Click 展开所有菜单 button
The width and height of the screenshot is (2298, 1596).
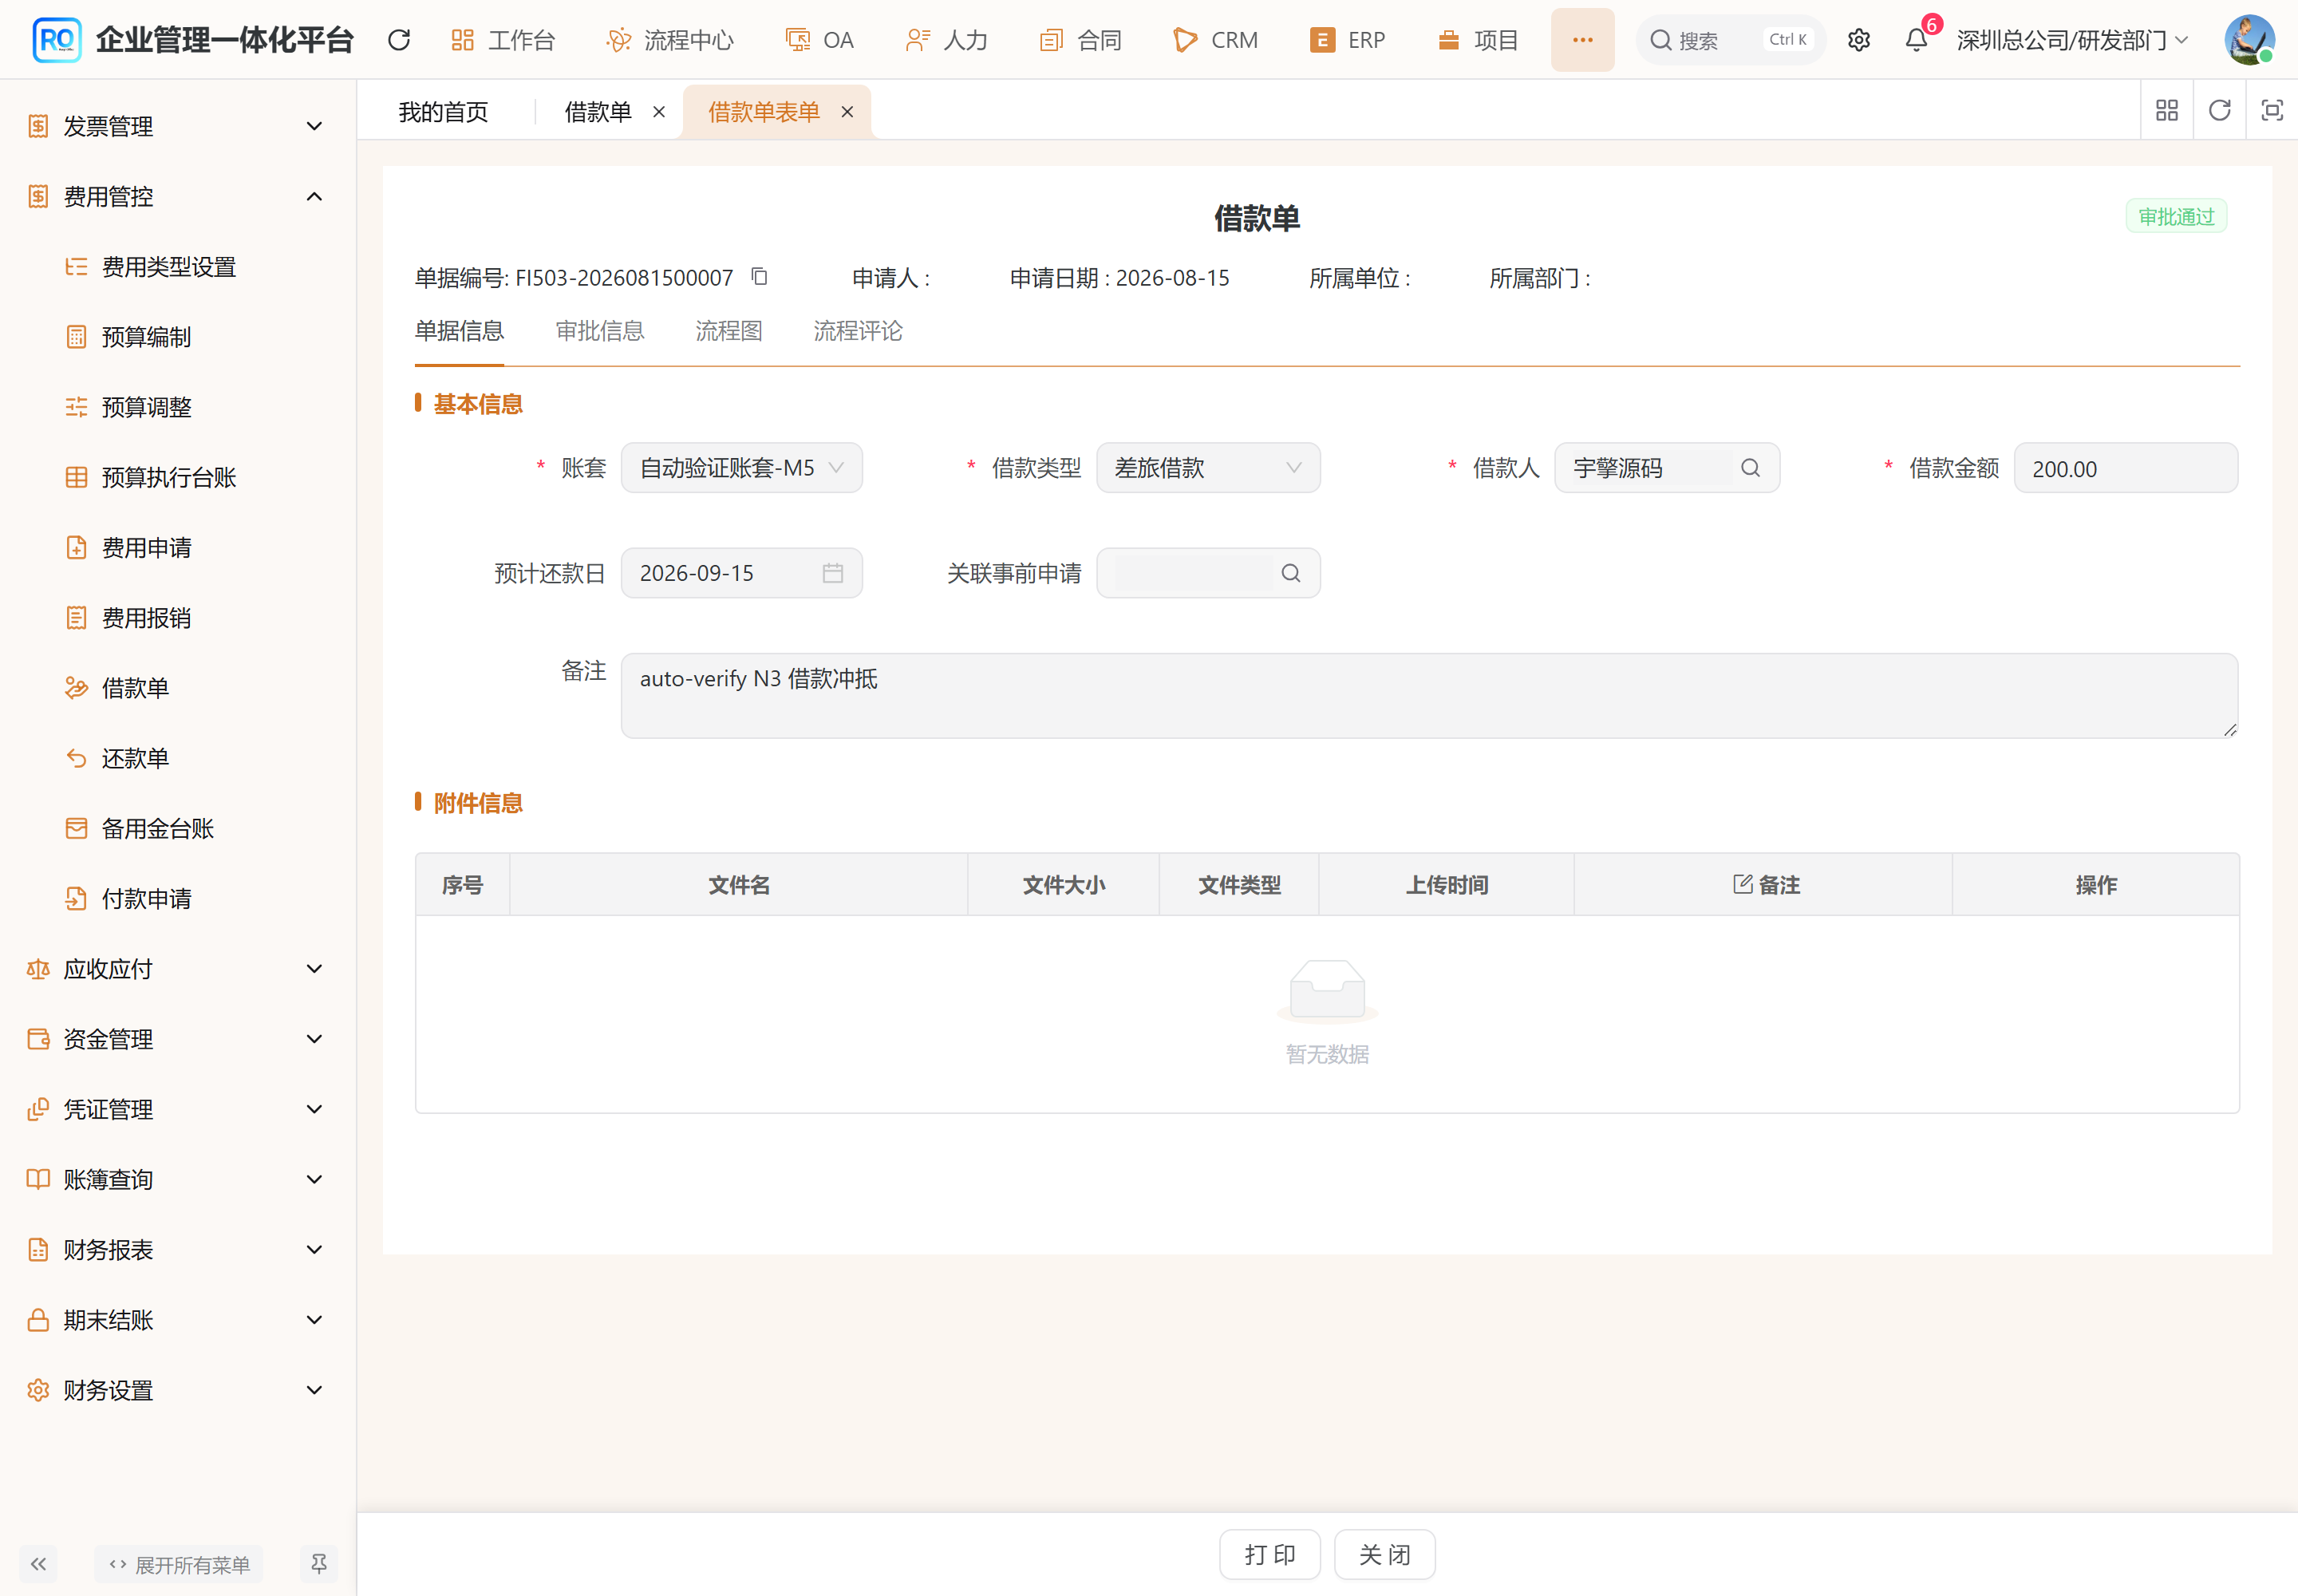click(x=179, y=1564)
